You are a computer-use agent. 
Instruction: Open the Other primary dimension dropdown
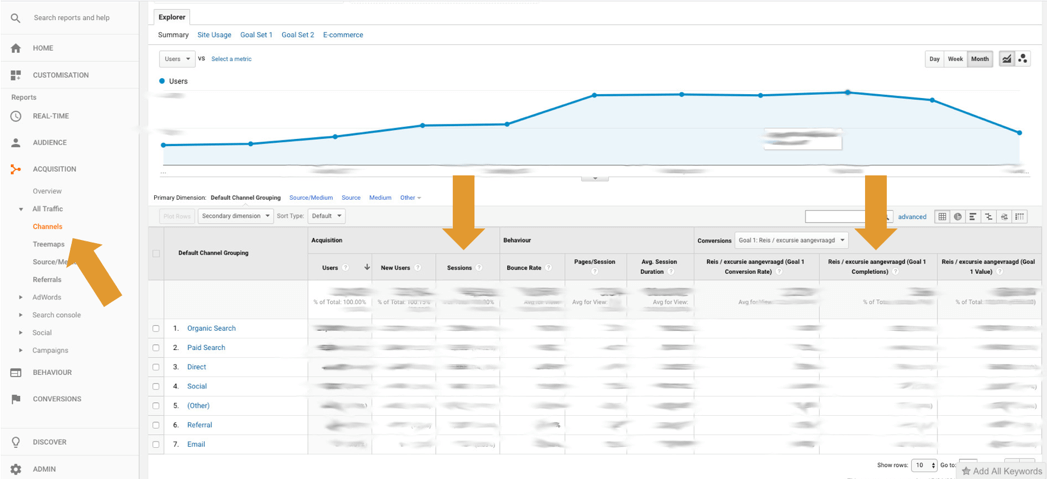coord(411,198)
